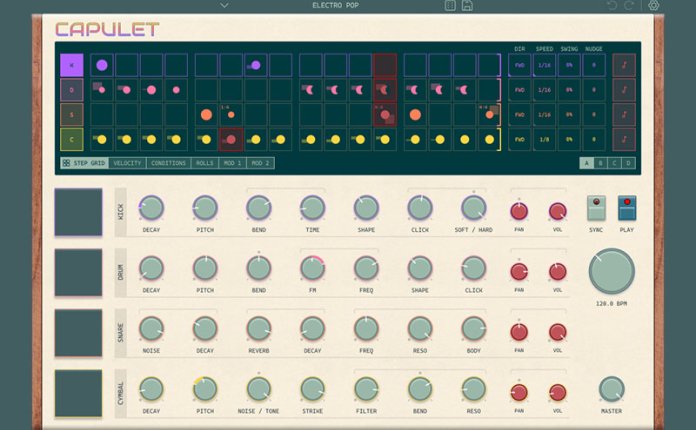The image size is (696, 430).
Task: Click the snare row swing value
Action: tap(569, 115)
